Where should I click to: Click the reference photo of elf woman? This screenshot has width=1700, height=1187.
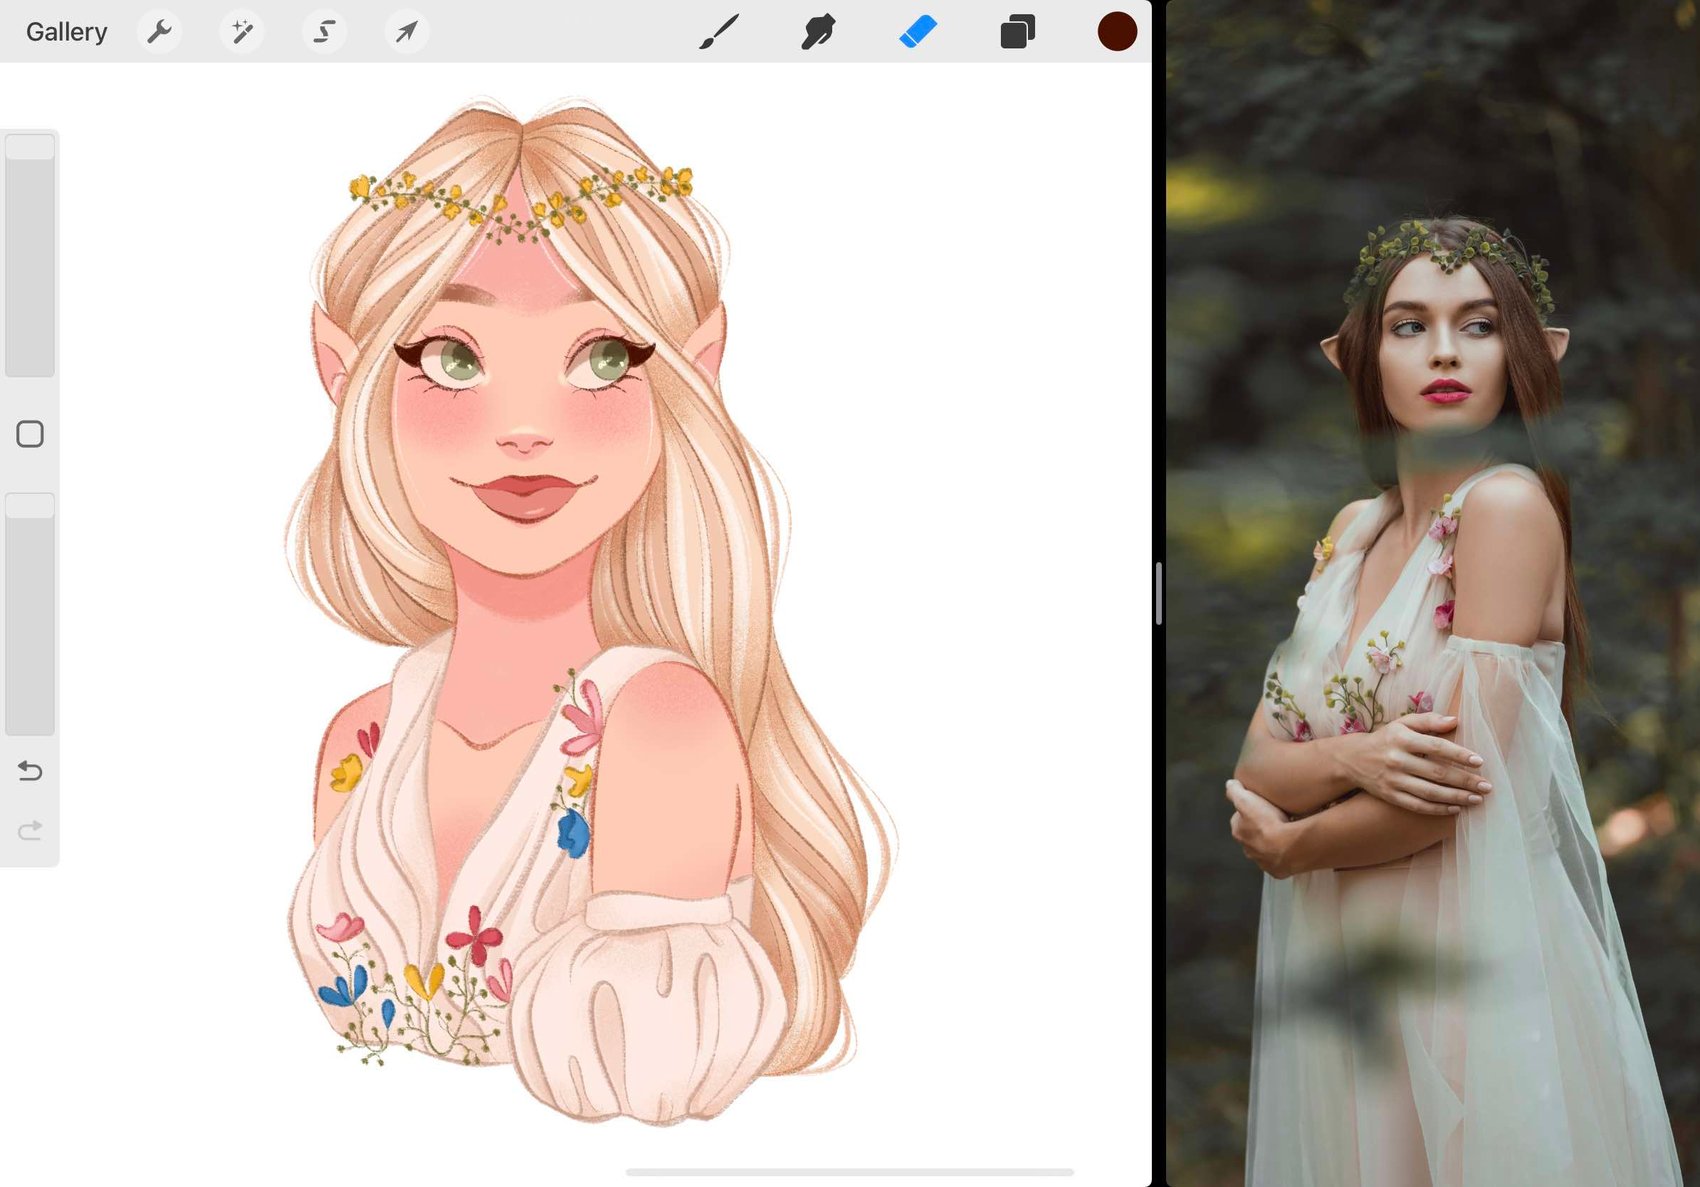pyautogui.click(x=1433, y=593)
